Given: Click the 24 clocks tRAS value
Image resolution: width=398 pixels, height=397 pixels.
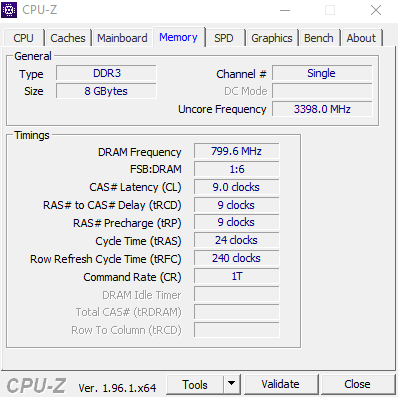Looking at the screenshot, I should click(237, 240).
